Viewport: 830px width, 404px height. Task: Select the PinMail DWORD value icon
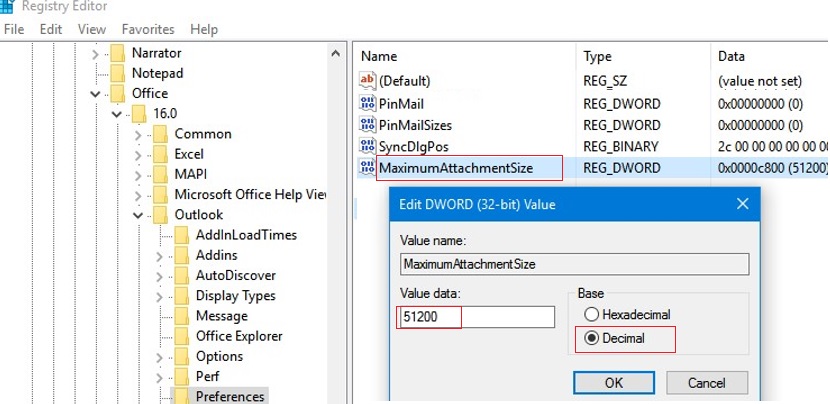pos(367,103)
